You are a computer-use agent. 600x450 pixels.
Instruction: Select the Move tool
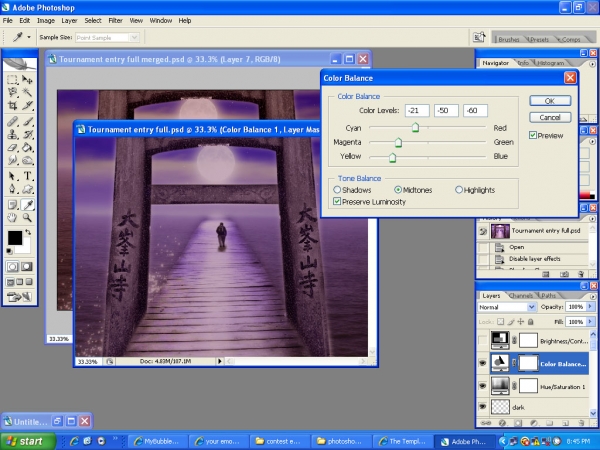27,80
